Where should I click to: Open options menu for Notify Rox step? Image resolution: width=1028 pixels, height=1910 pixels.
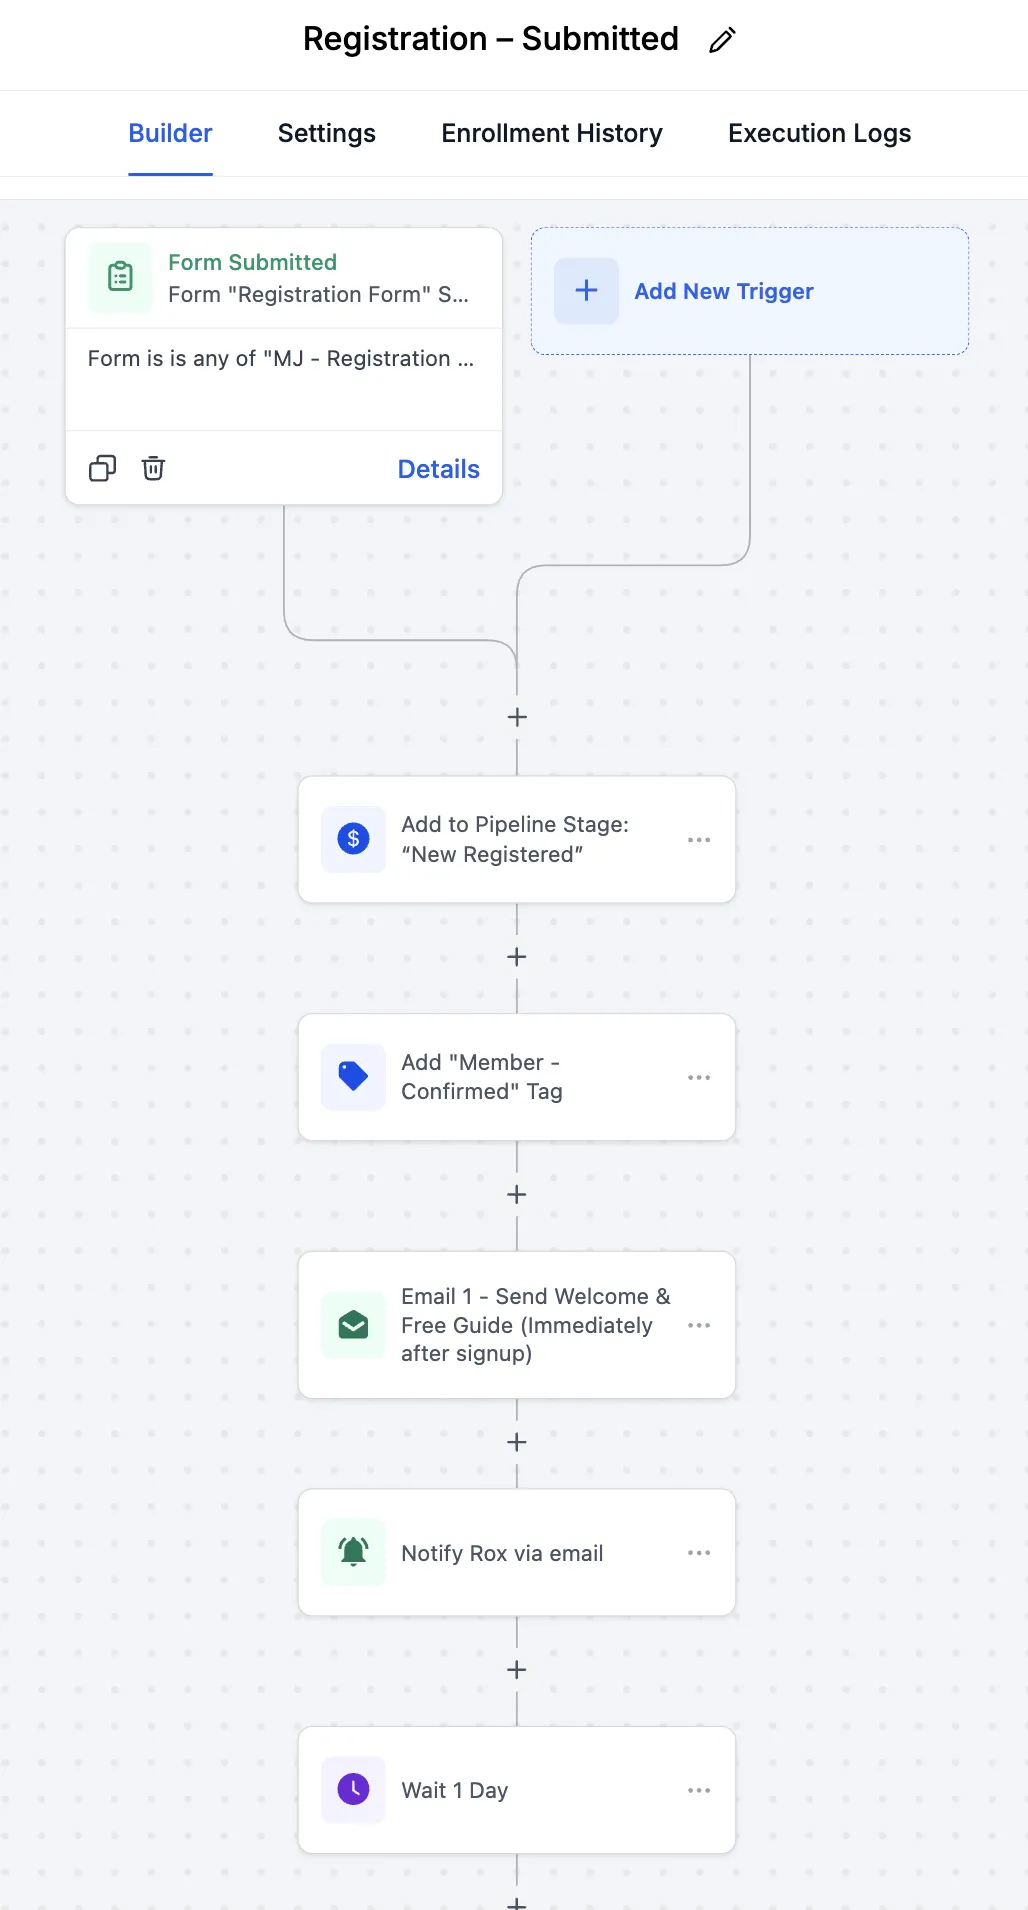(699, 1553)
